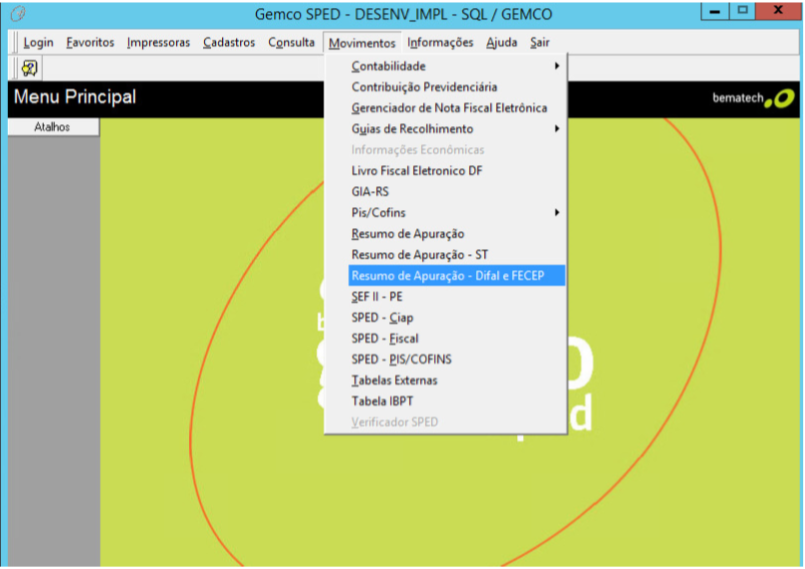Viewport: 805px width, 569px height.
Task: Open the Informações menu
Action: pyautogui.click(x=440, y=43)
